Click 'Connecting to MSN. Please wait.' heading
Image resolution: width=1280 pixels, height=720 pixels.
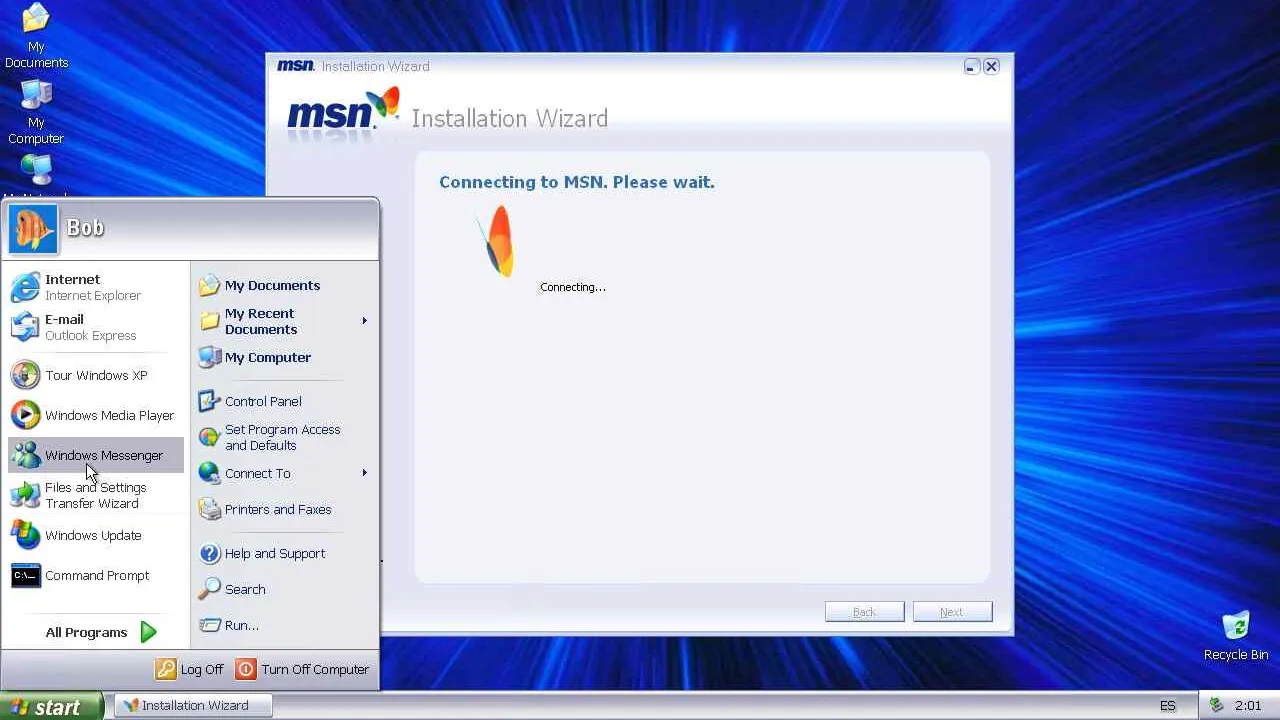pyautogui.click(x=577, y=182)
